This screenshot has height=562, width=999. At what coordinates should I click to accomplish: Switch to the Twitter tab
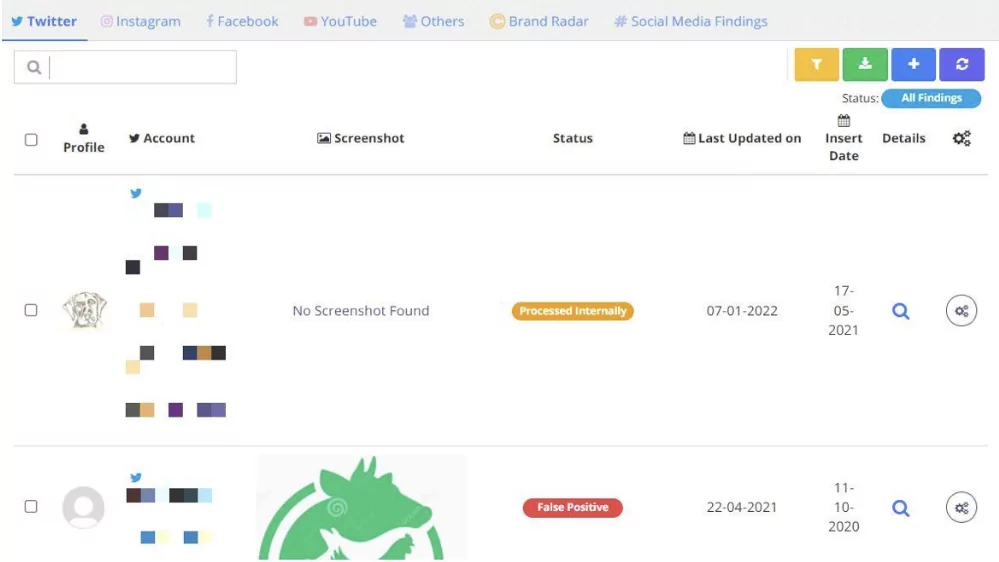coord(44,21)
